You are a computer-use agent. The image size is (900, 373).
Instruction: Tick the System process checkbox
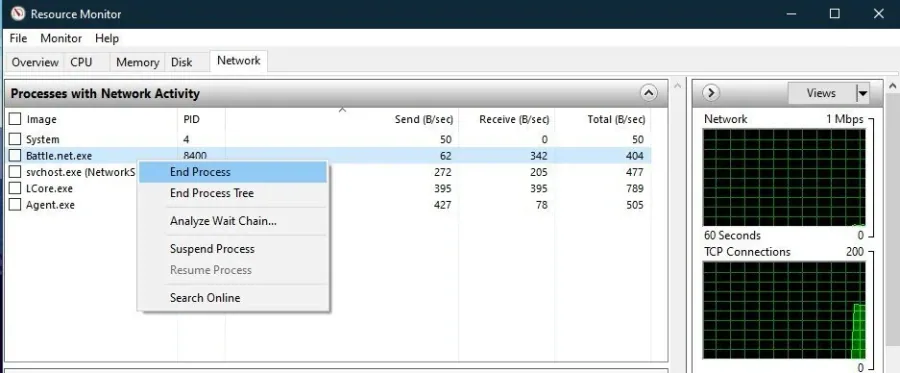(15, 139)
